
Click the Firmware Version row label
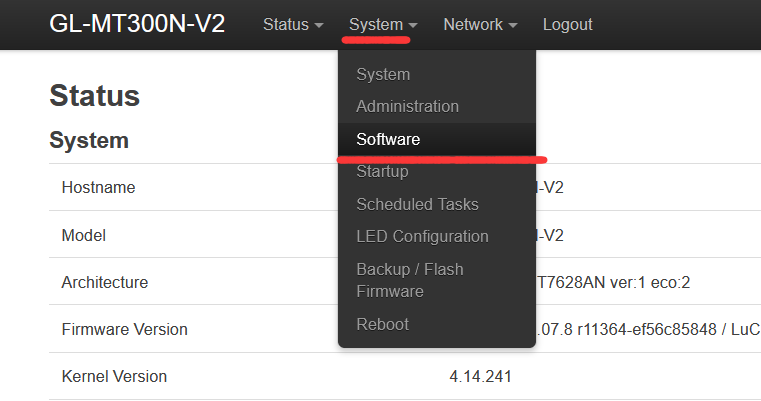pos(124,329)
